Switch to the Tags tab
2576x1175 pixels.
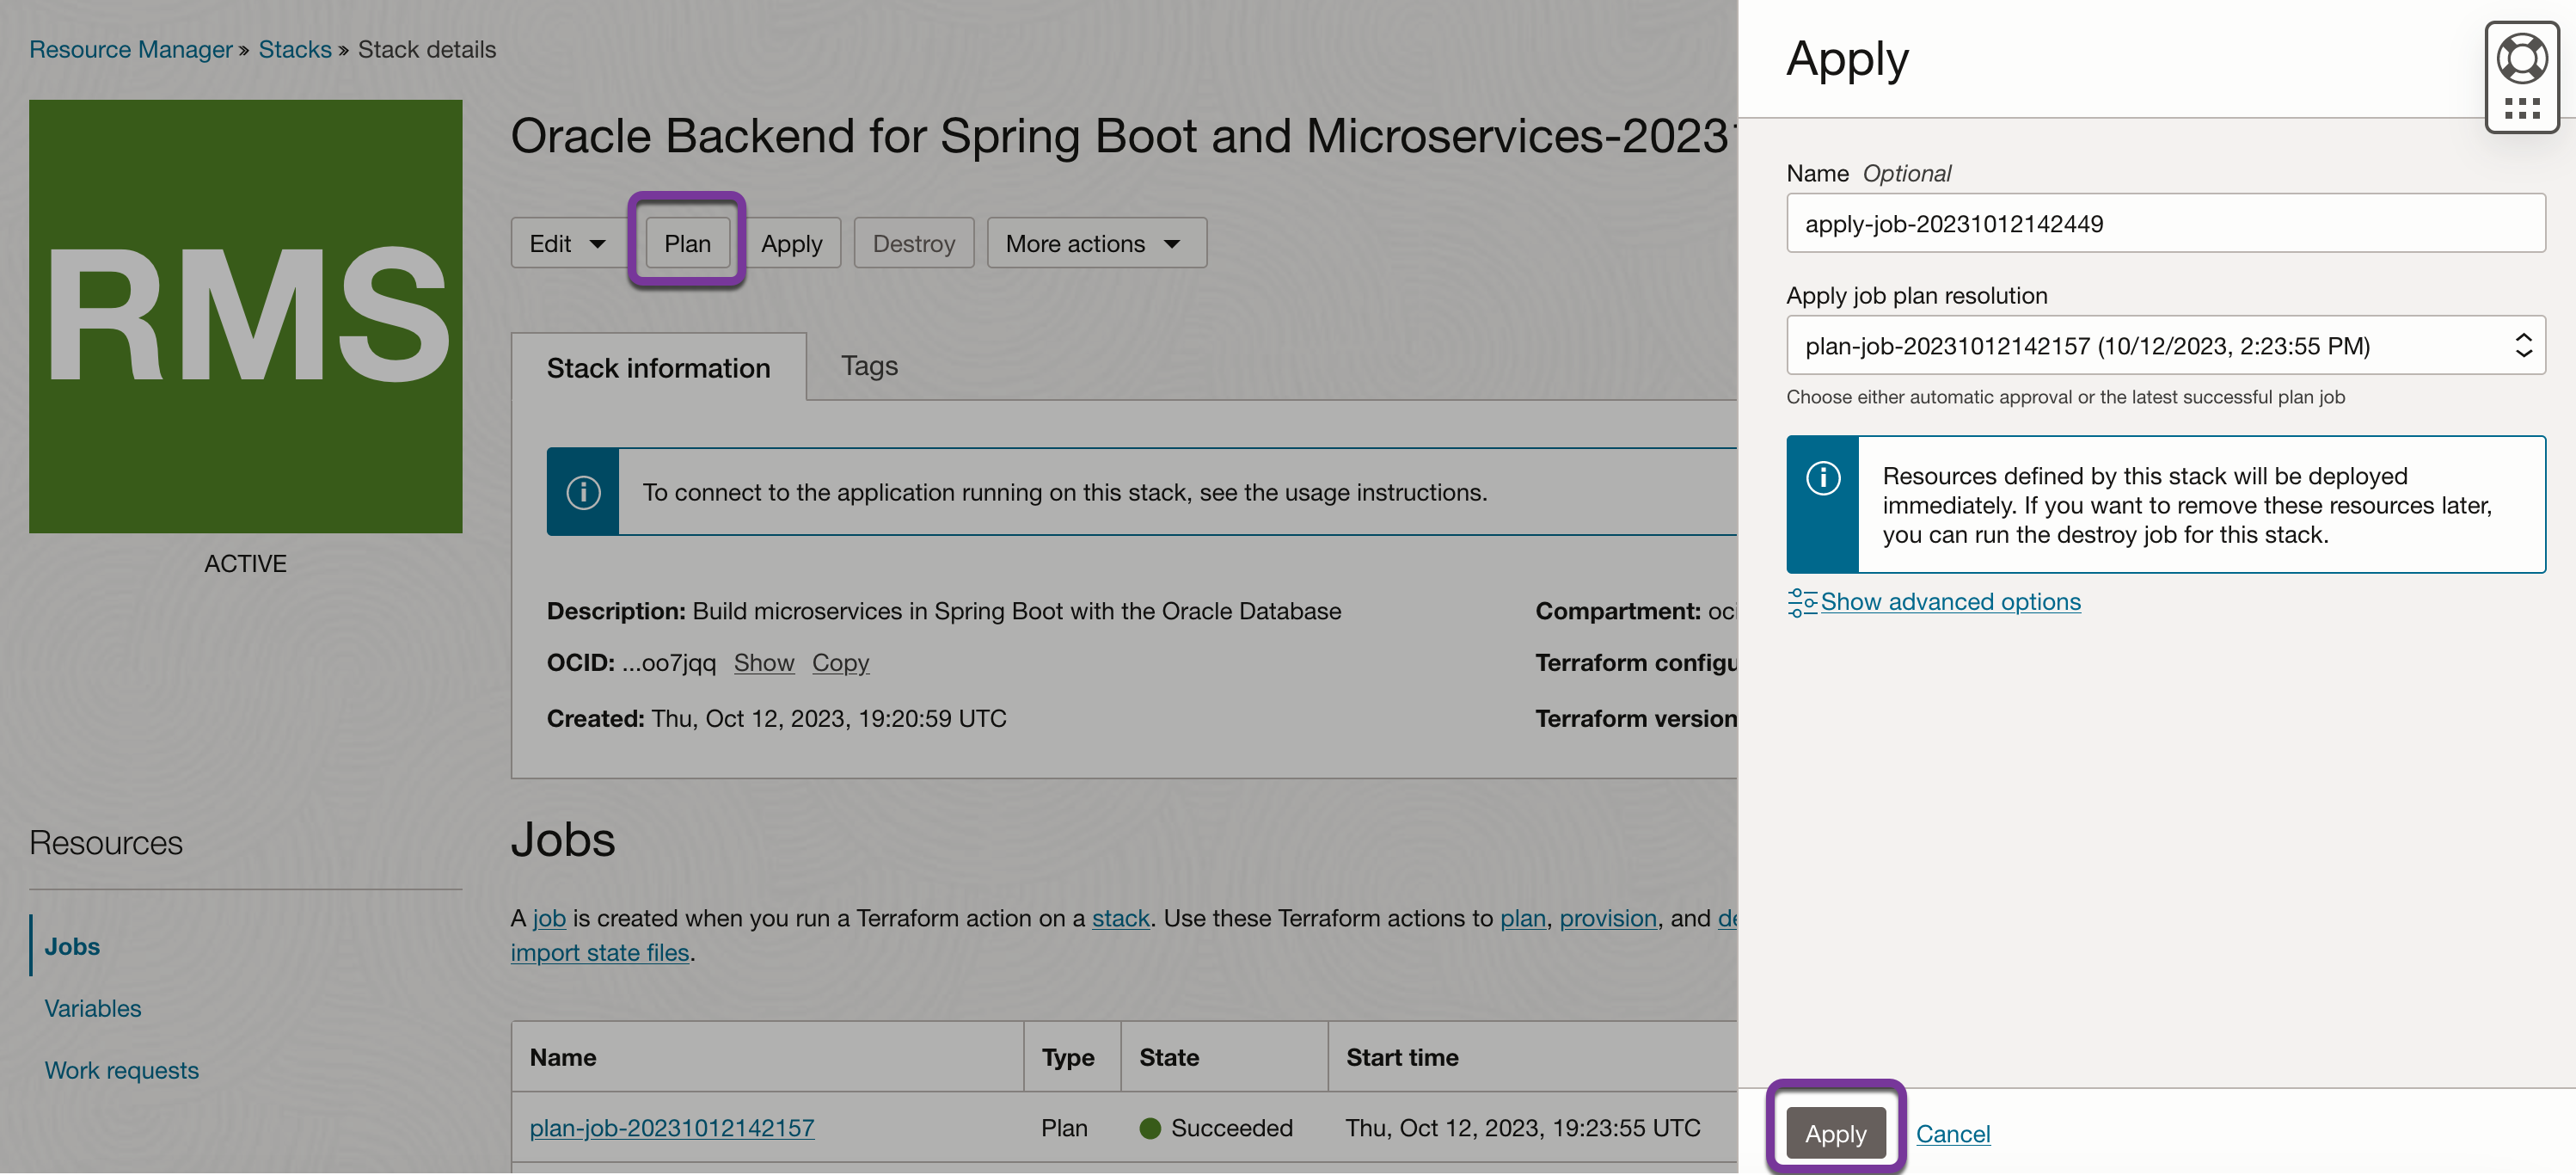[x=868, y=366]
